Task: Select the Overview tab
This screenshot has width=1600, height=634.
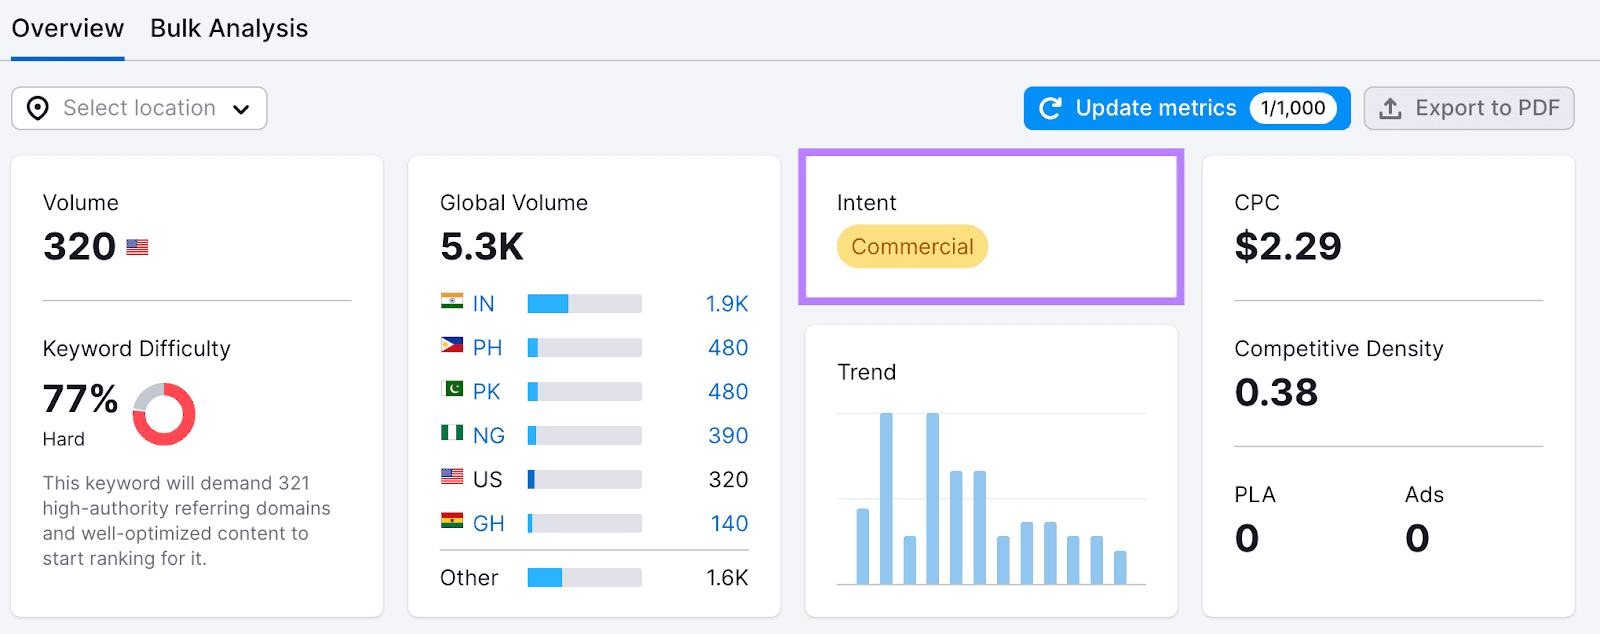Action: click(x=68, y=28)
